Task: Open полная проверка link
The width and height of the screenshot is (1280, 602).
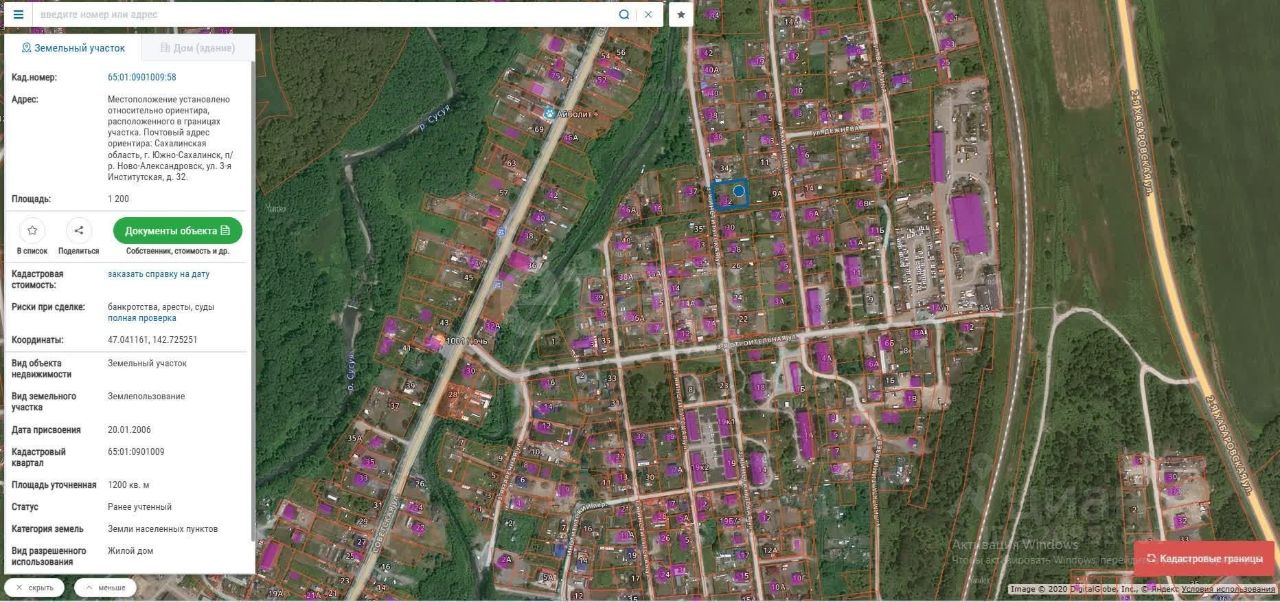Action: tap(142, 318)
